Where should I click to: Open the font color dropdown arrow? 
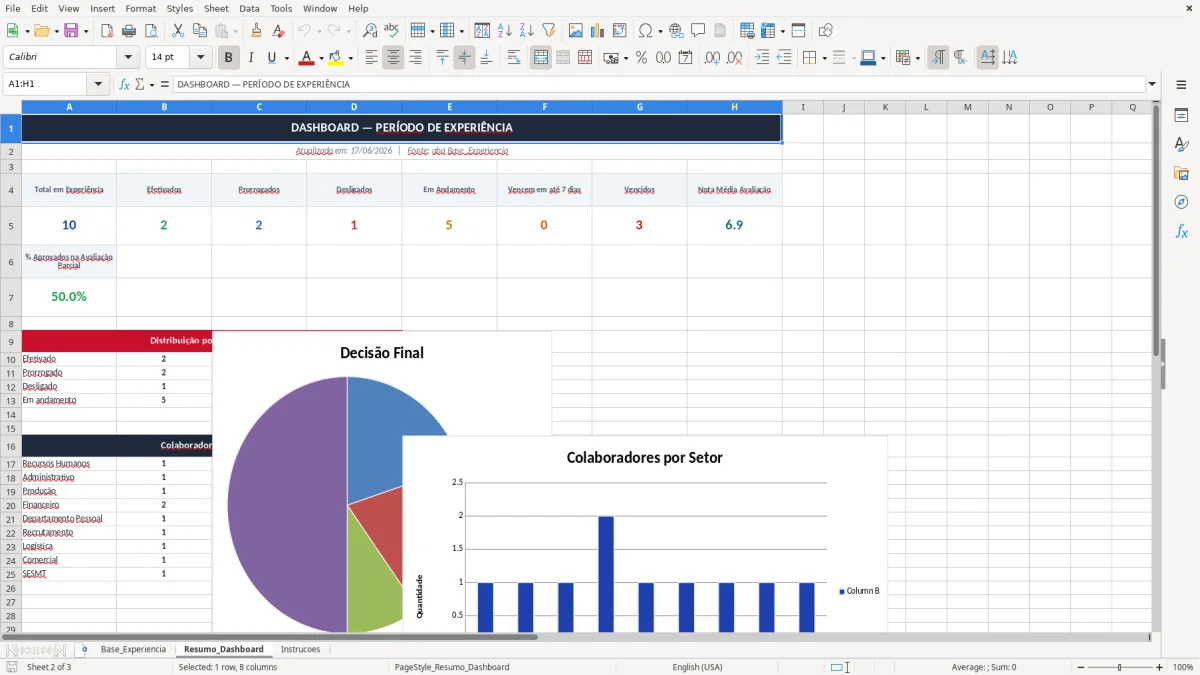click(x=321, y=58)
